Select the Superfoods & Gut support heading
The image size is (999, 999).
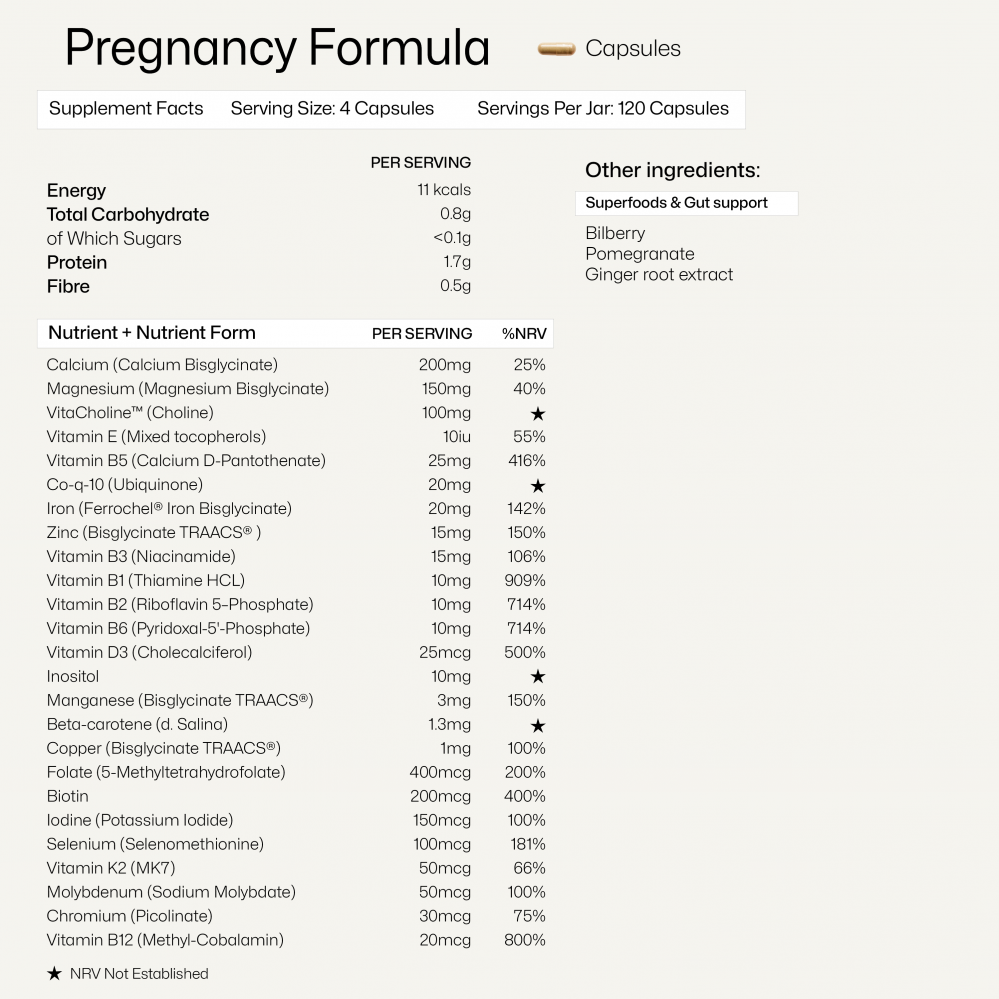[x=676, y=203]
